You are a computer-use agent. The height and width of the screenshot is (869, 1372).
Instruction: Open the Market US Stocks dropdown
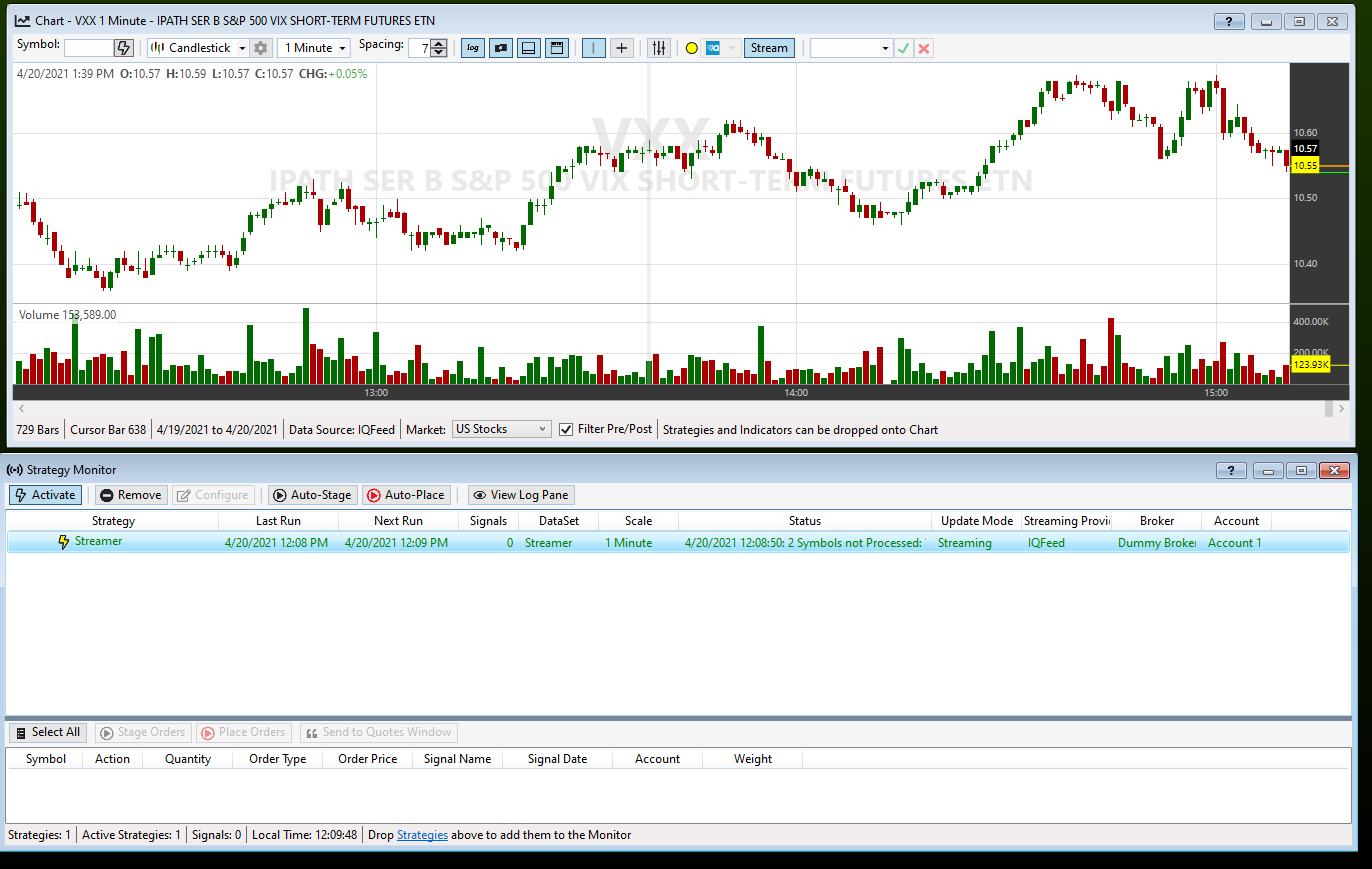pos(501,429)
